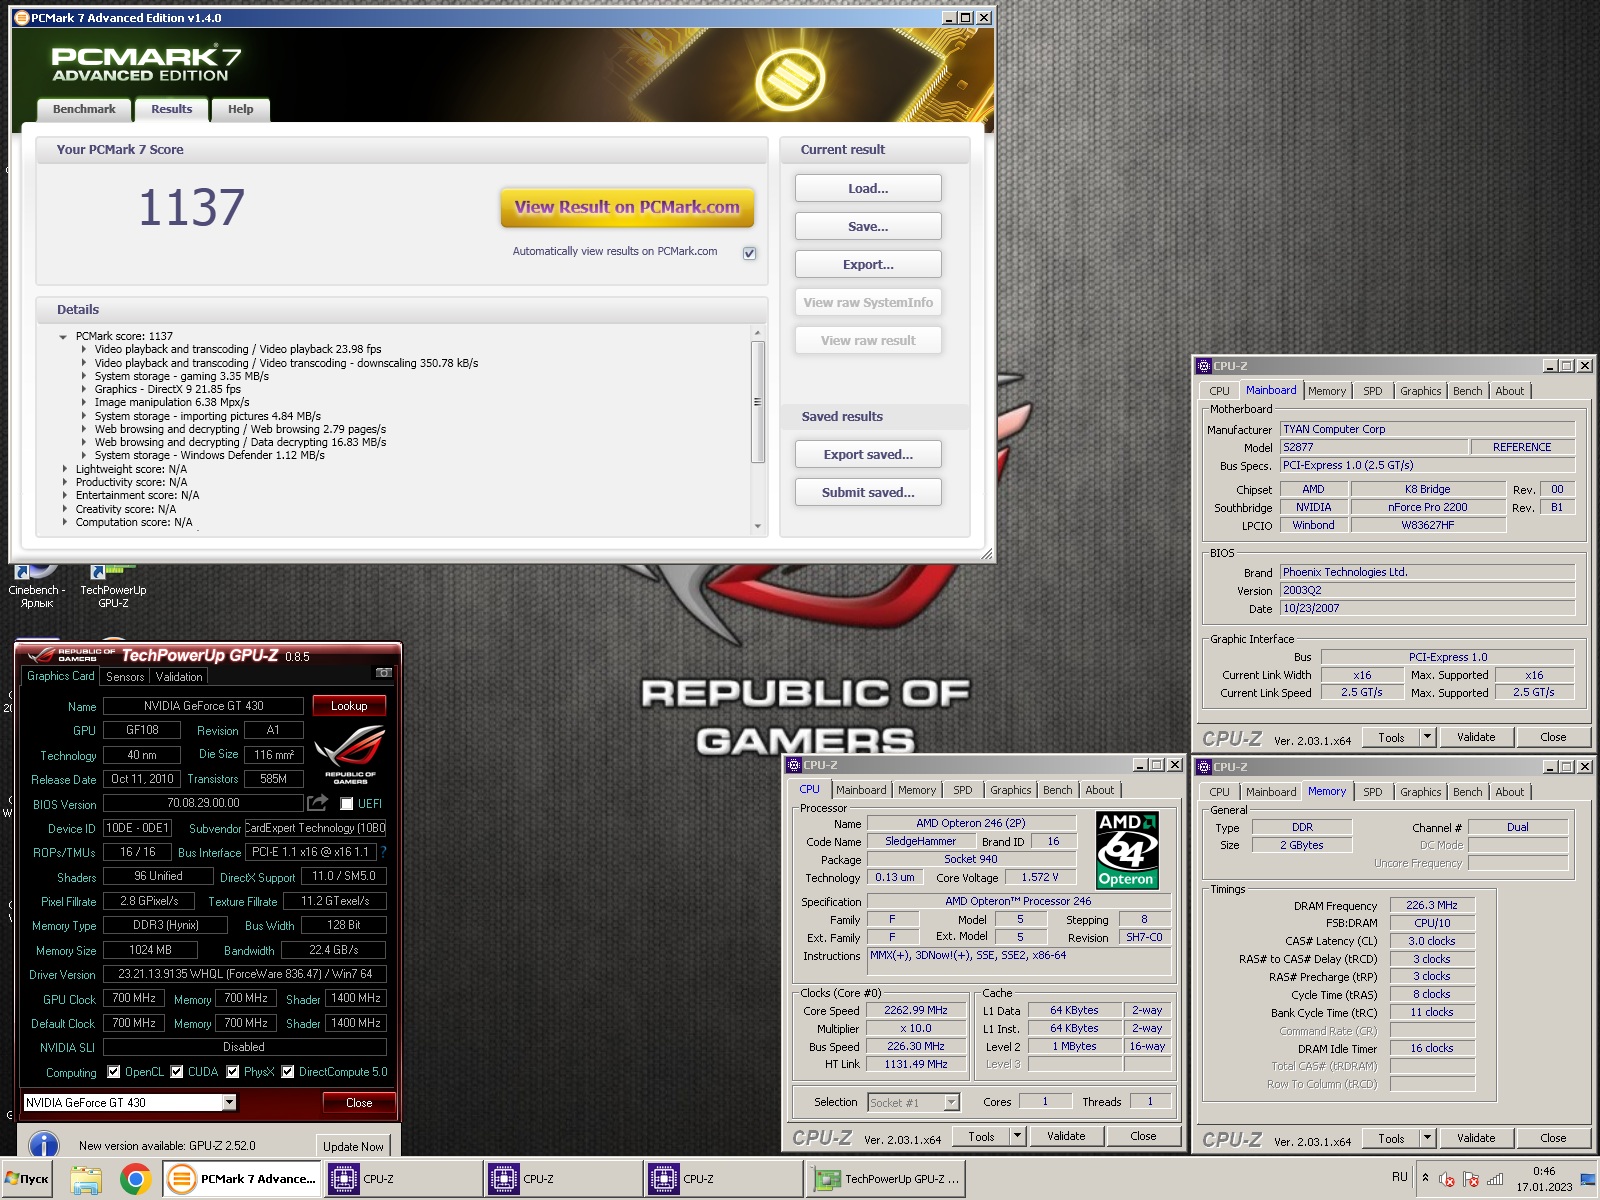Open the Пуск start menu button
This screenshot has width=1600, height=1200.
click(x=27, y=1179)
